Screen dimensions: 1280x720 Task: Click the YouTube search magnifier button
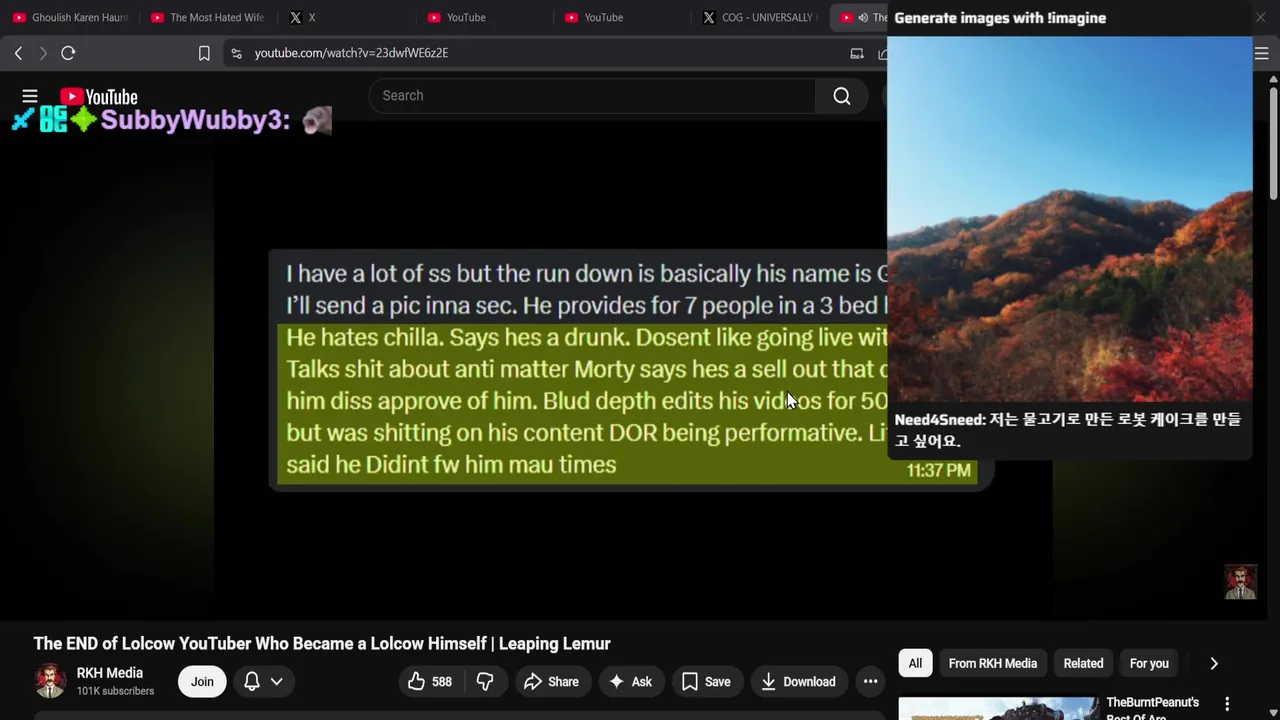(842, 96)
